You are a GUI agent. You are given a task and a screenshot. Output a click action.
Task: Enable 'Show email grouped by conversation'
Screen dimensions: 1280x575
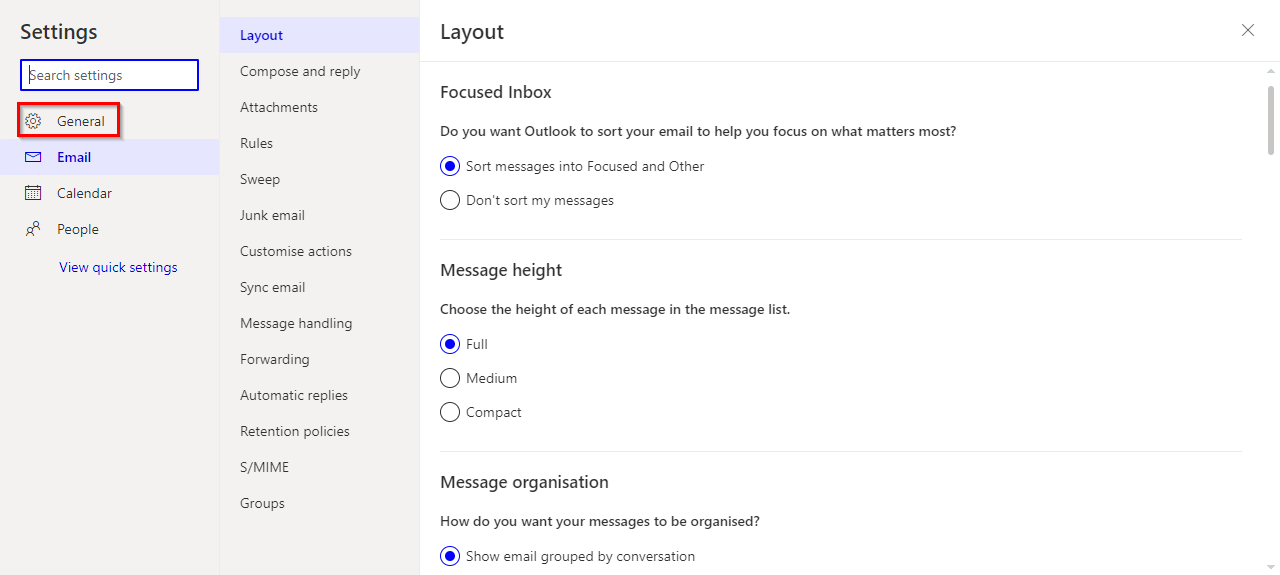[x=450, y=556]
